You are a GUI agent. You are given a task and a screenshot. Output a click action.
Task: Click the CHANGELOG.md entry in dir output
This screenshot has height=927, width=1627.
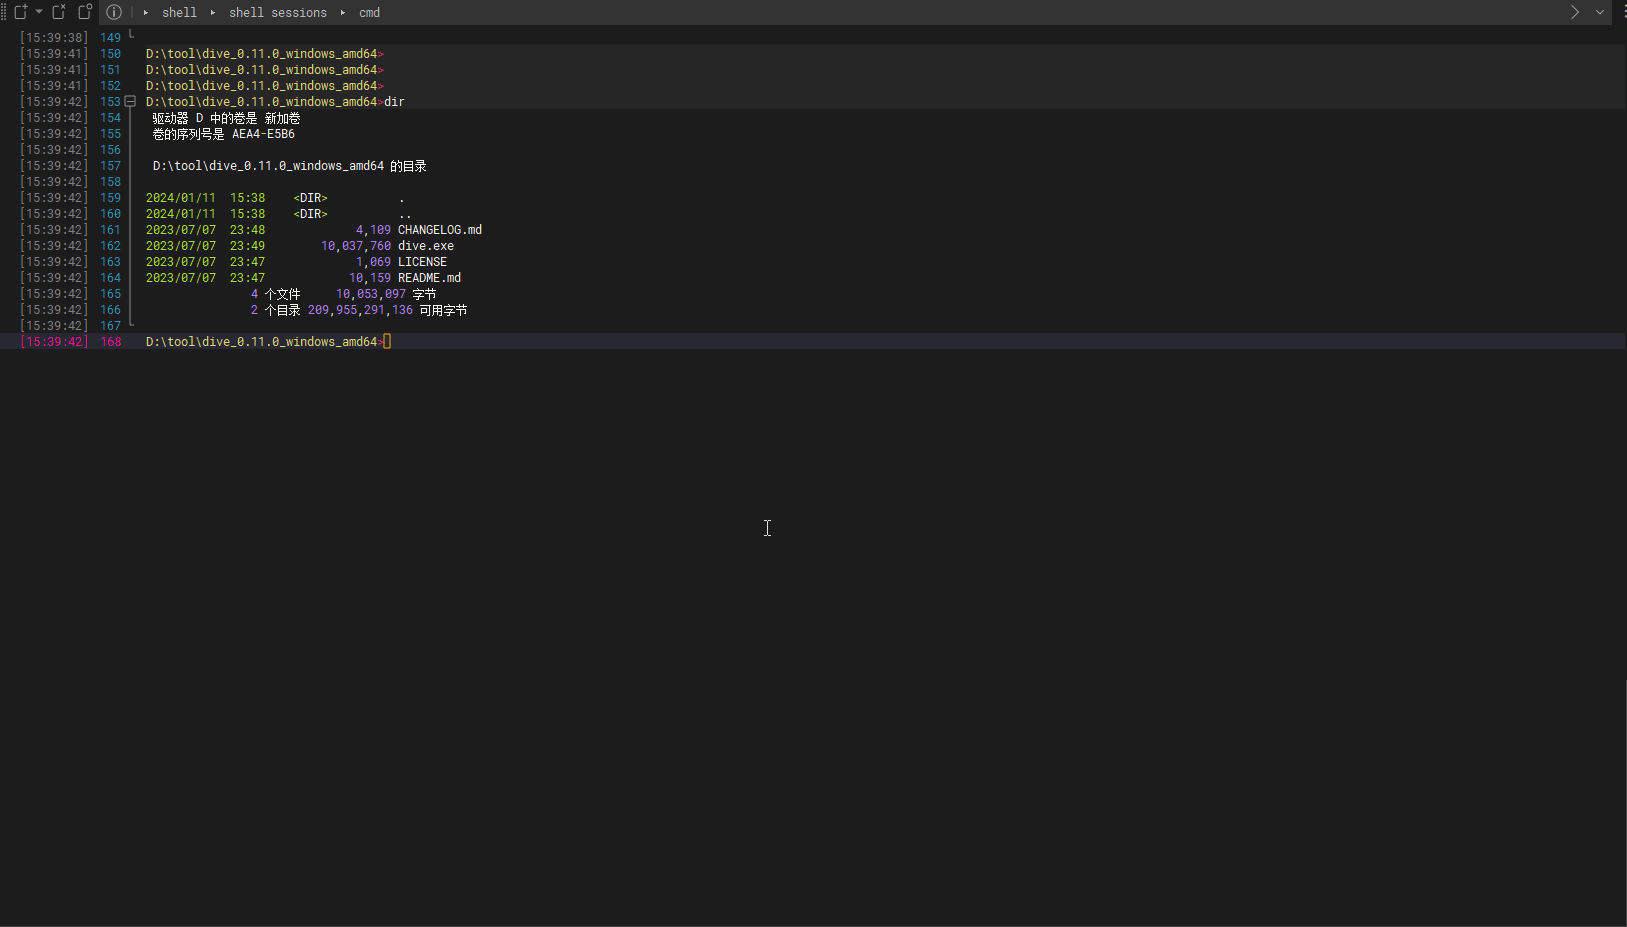(x=440, y=230)
